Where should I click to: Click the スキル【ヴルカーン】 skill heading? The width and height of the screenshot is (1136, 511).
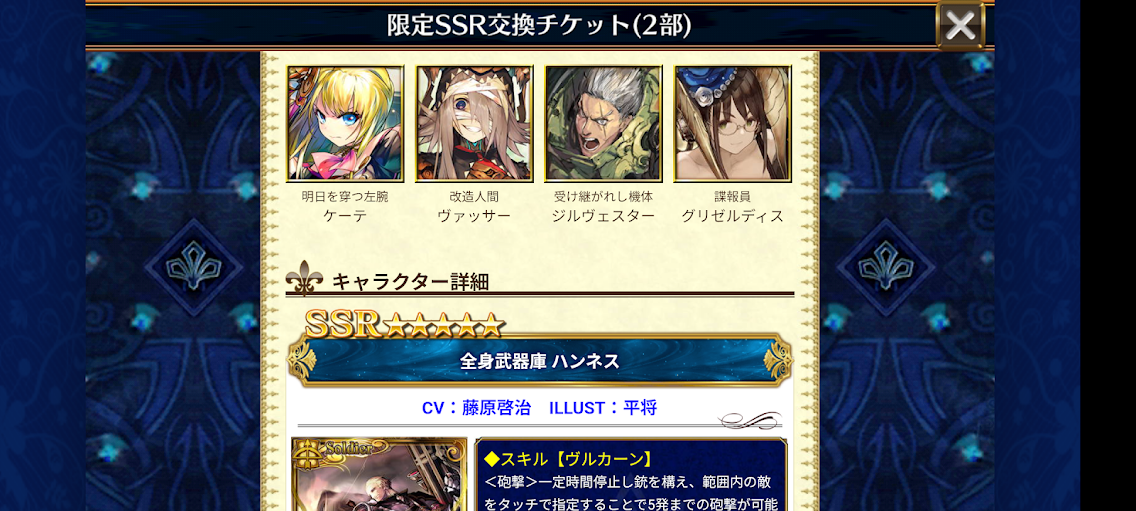pyautogui.click(x=568, y=458)
